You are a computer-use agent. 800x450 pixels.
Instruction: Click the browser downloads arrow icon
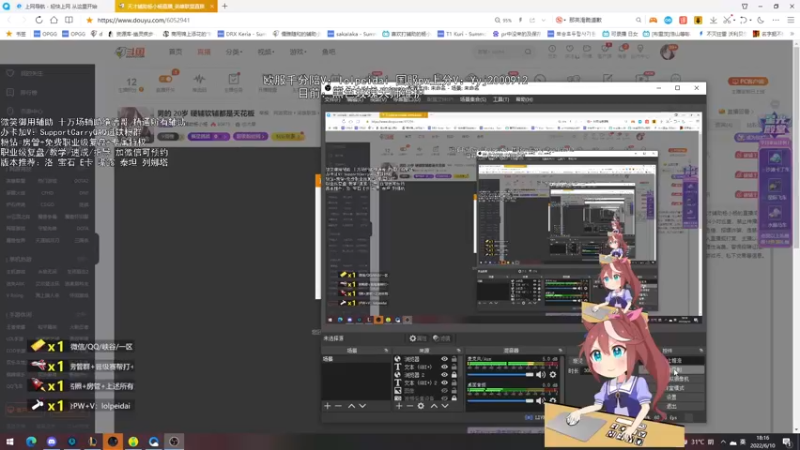[x=713, y=20]
